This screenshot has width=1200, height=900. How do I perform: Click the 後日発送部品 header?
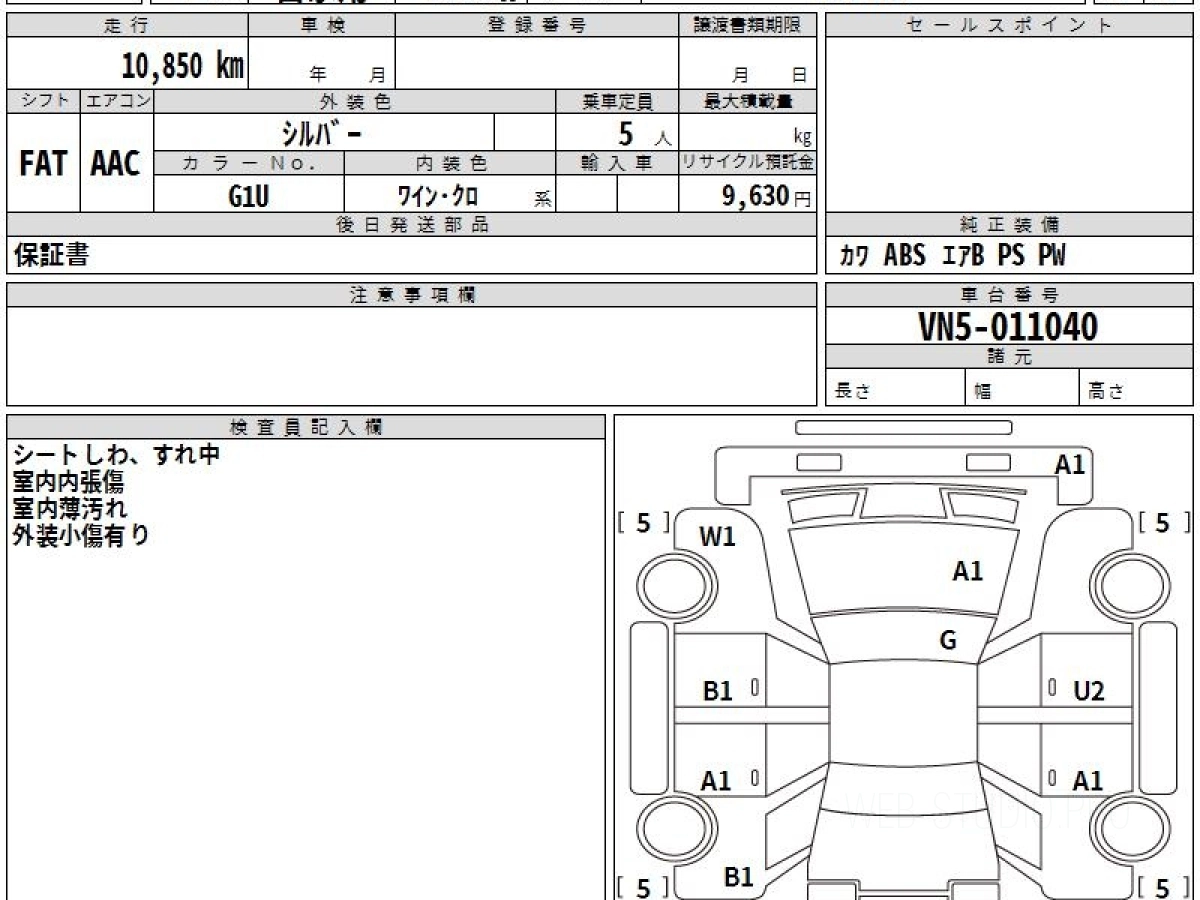tap(411, 225)
